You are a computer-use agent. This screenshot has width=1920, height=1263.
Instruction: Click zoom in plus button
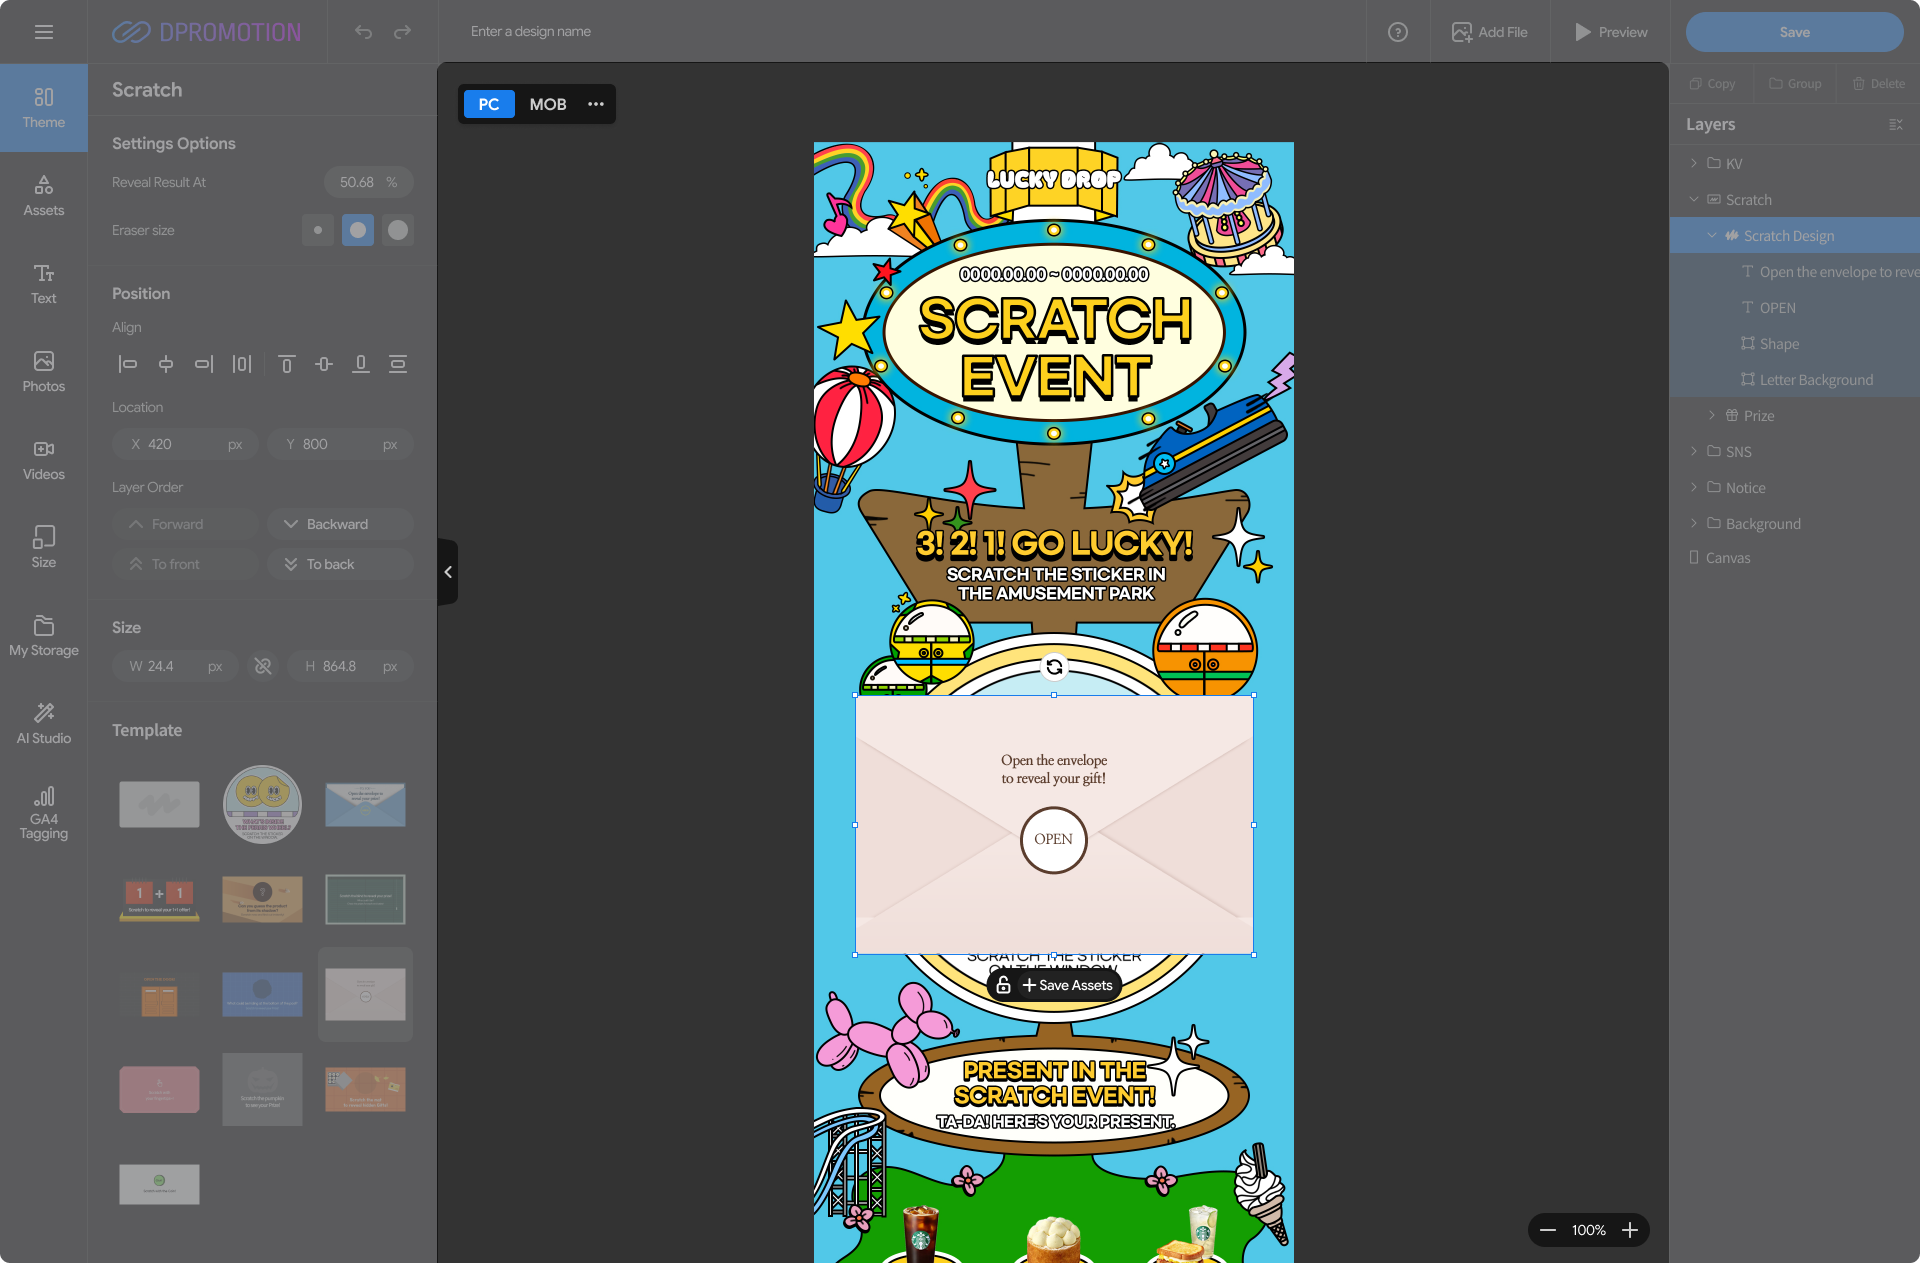[x=1630, y=1230]
